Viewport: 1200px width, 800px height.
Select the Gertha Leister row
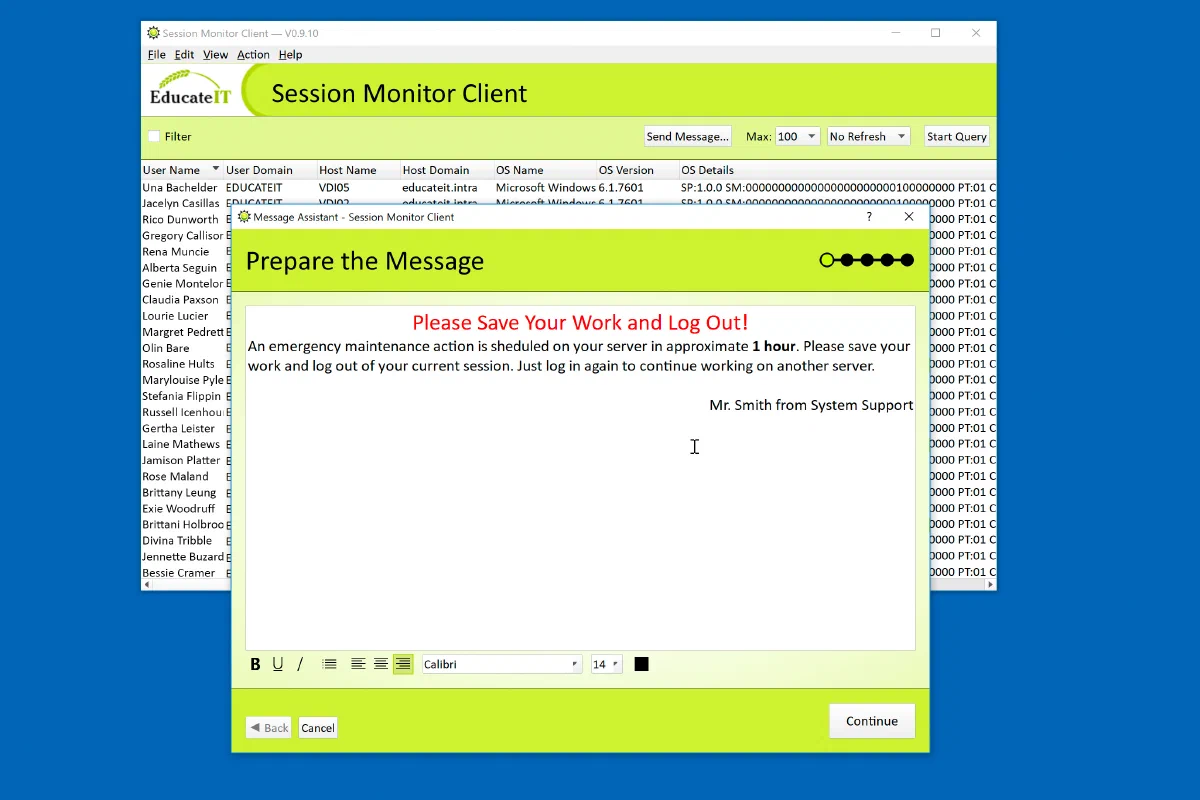[x=186, y=428]
